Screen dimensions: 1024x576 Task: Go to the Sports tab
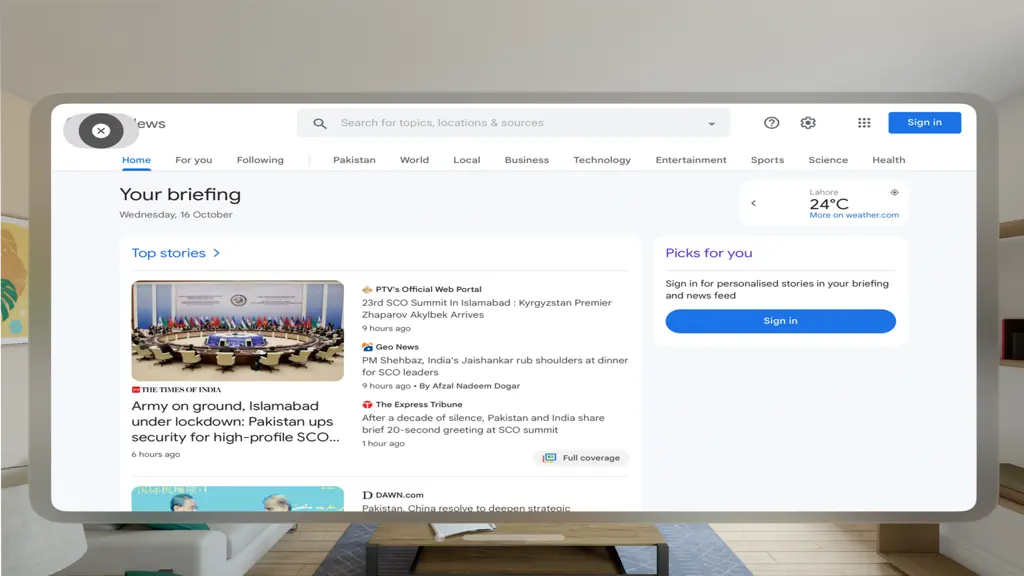(x=767, y=160)
